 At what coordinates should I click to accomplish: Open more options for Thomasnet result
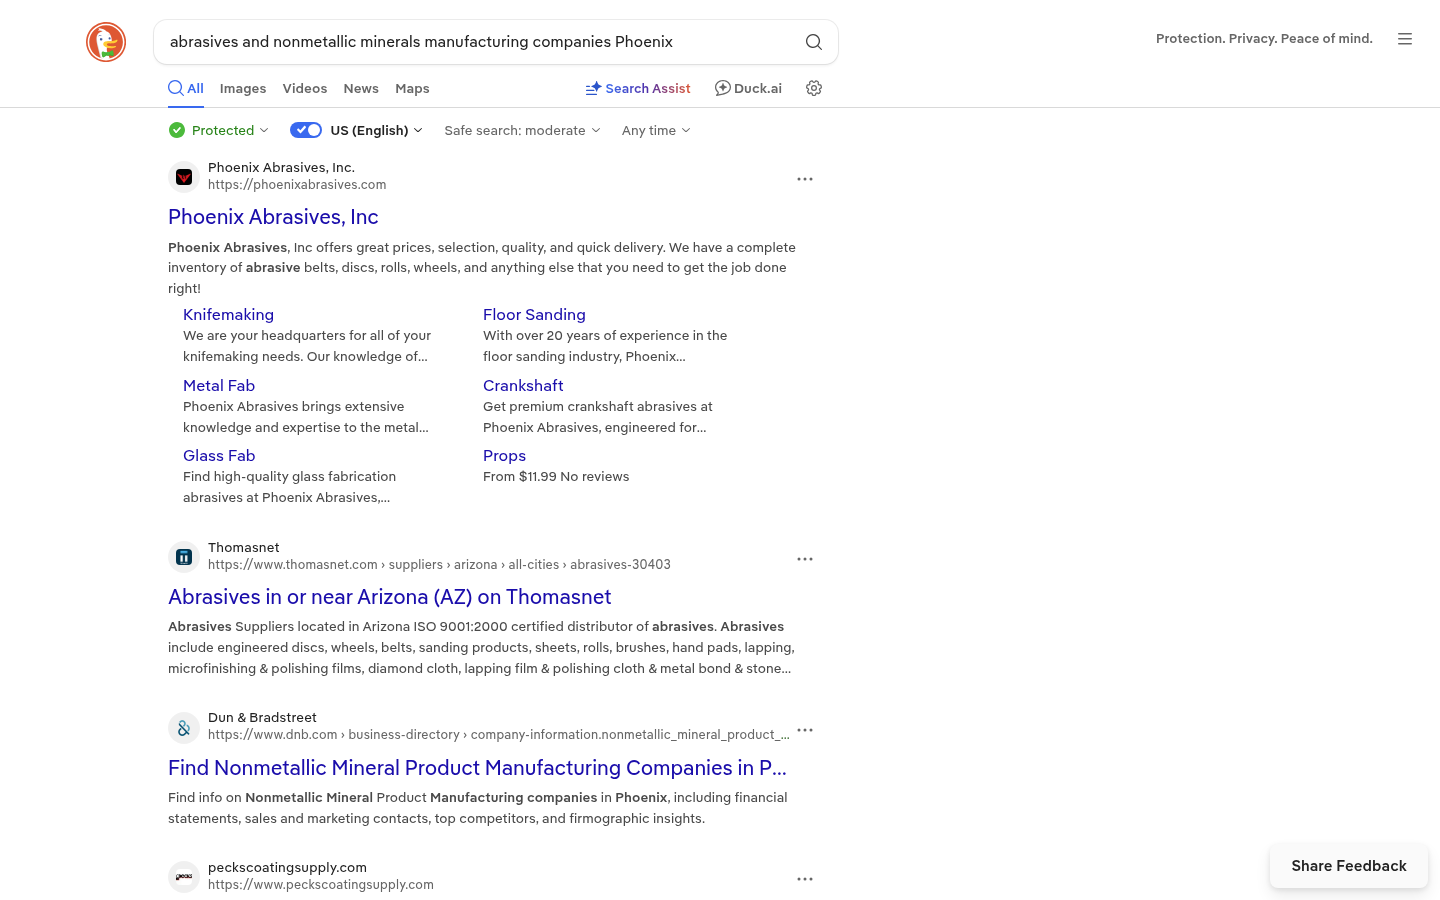(805, 559)
